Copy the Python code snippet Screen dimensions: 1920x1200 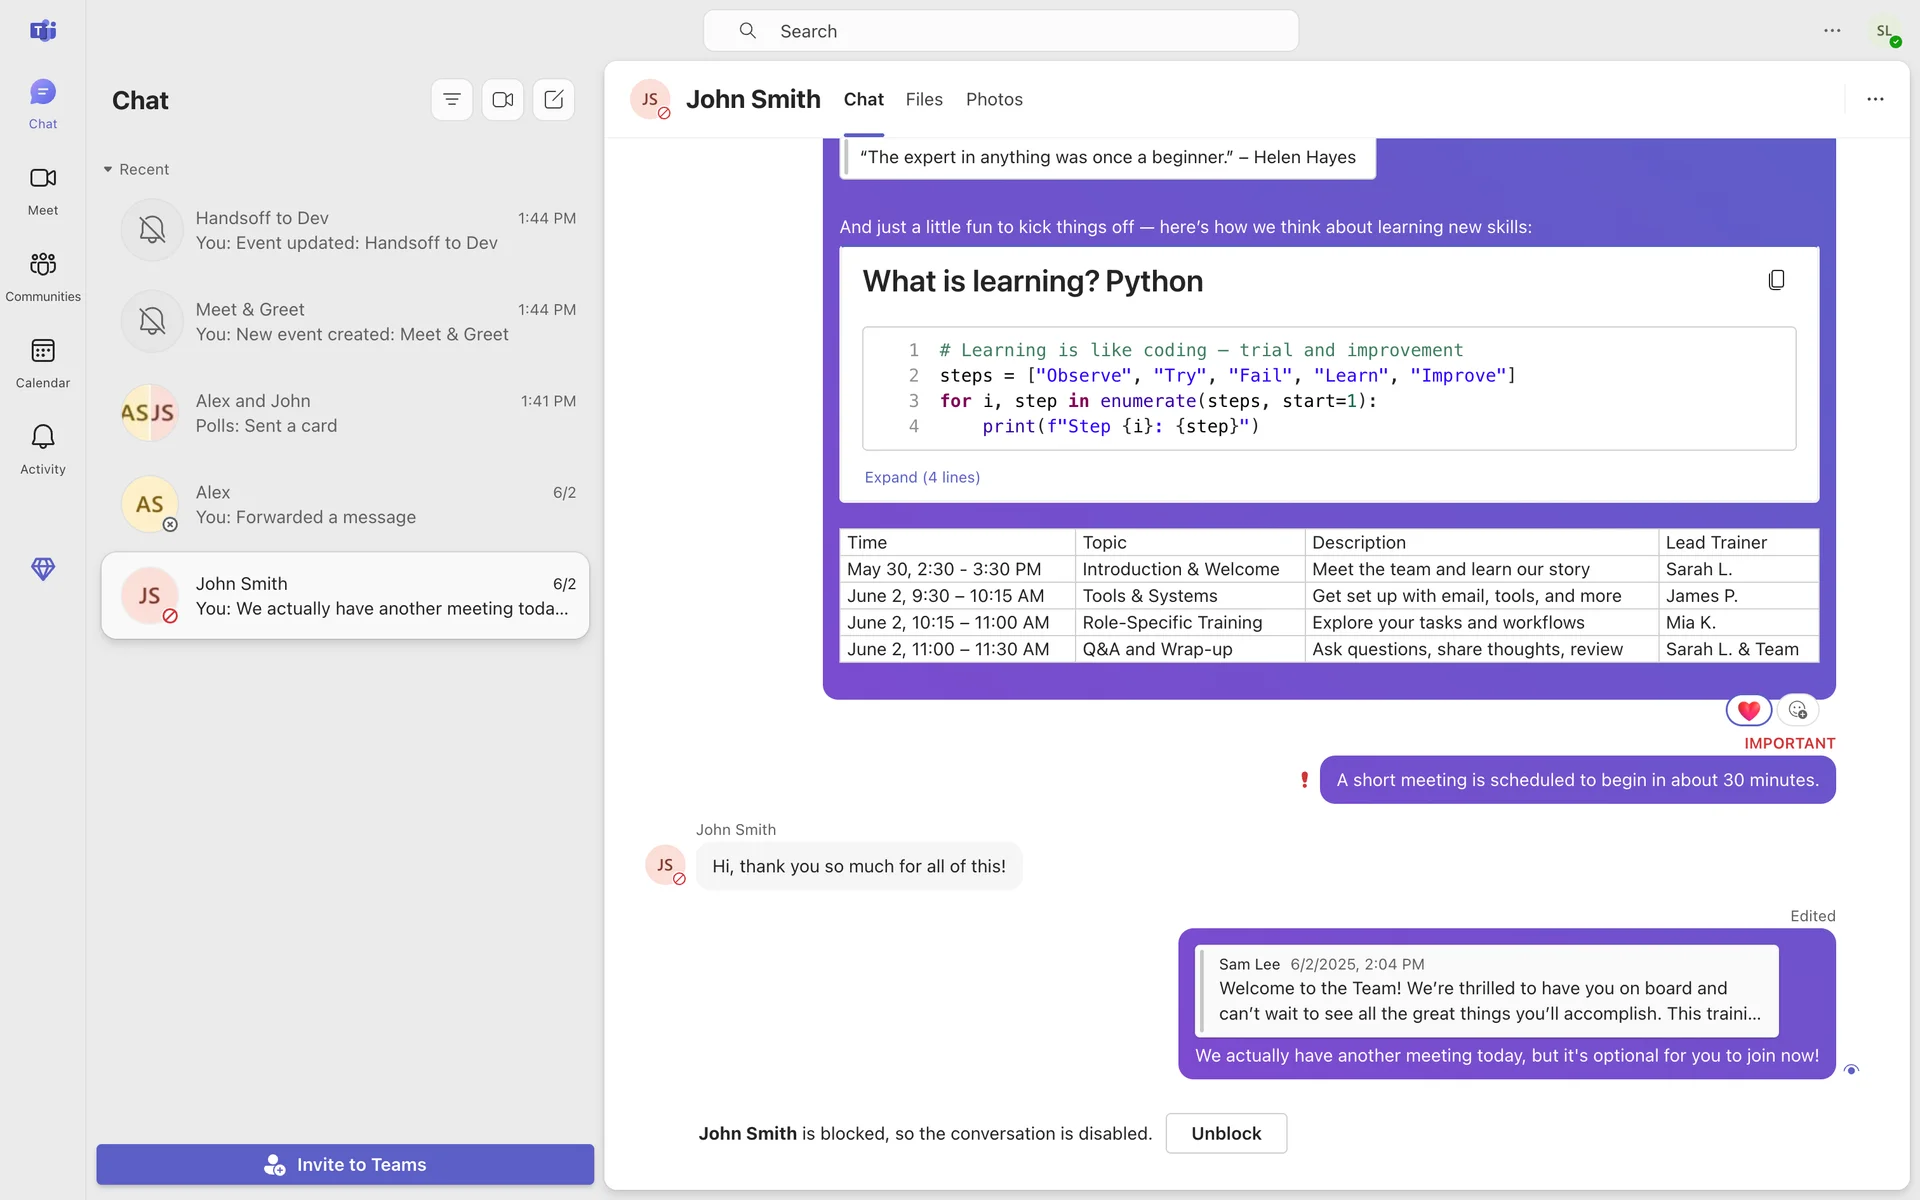pyautogui.click(x=1776, y=280)
